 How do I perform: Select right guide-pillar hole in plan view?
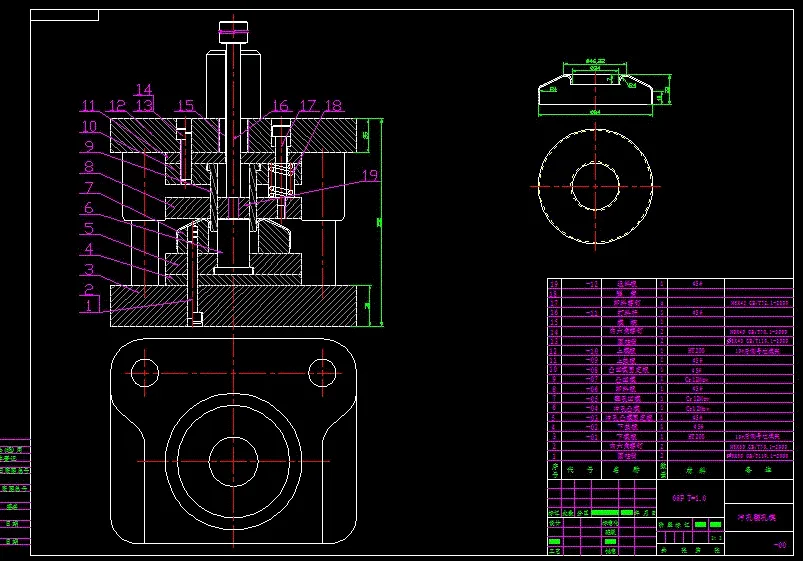[323, 373]
